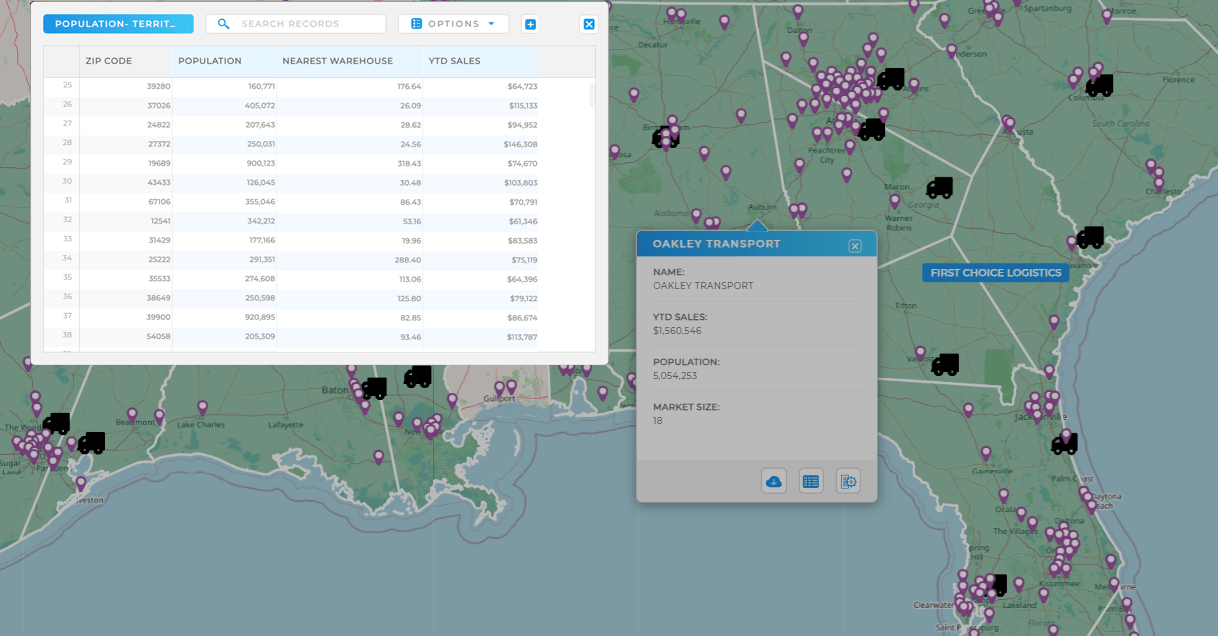Click nearest warehouse cell 288.40
Image resolution: width=1218 pixels, height=636 pixels.
tap(410, 259)
